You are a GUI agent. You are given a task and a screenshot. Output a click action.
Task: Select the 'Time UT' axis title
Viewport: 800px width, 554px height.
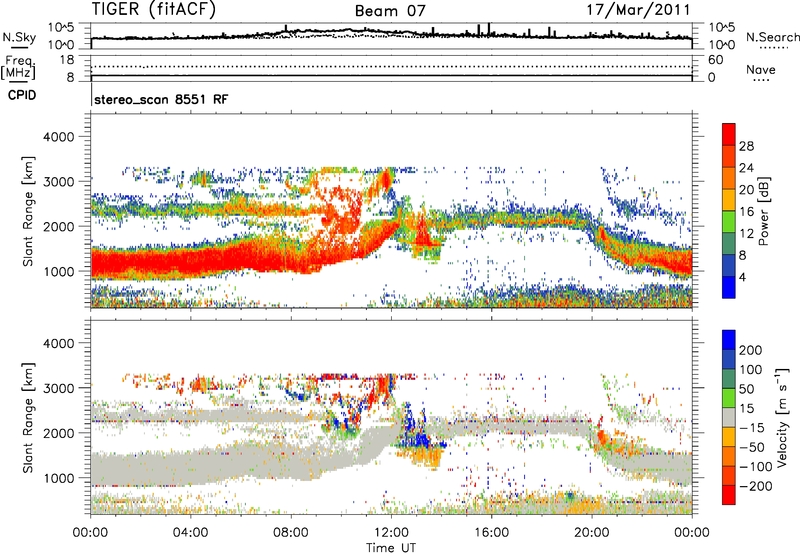tap(391, 548)
